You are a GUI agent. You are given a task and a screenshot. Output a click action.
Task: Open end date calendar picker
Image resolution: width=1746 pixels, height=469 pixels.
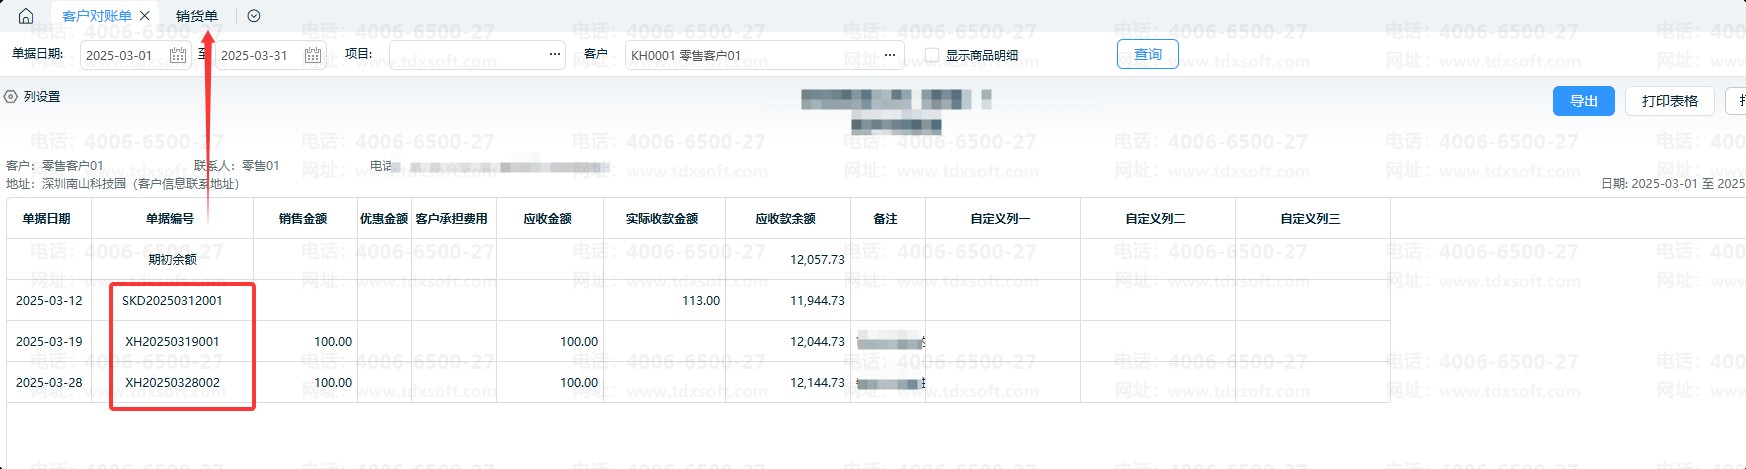coord(313,55)
